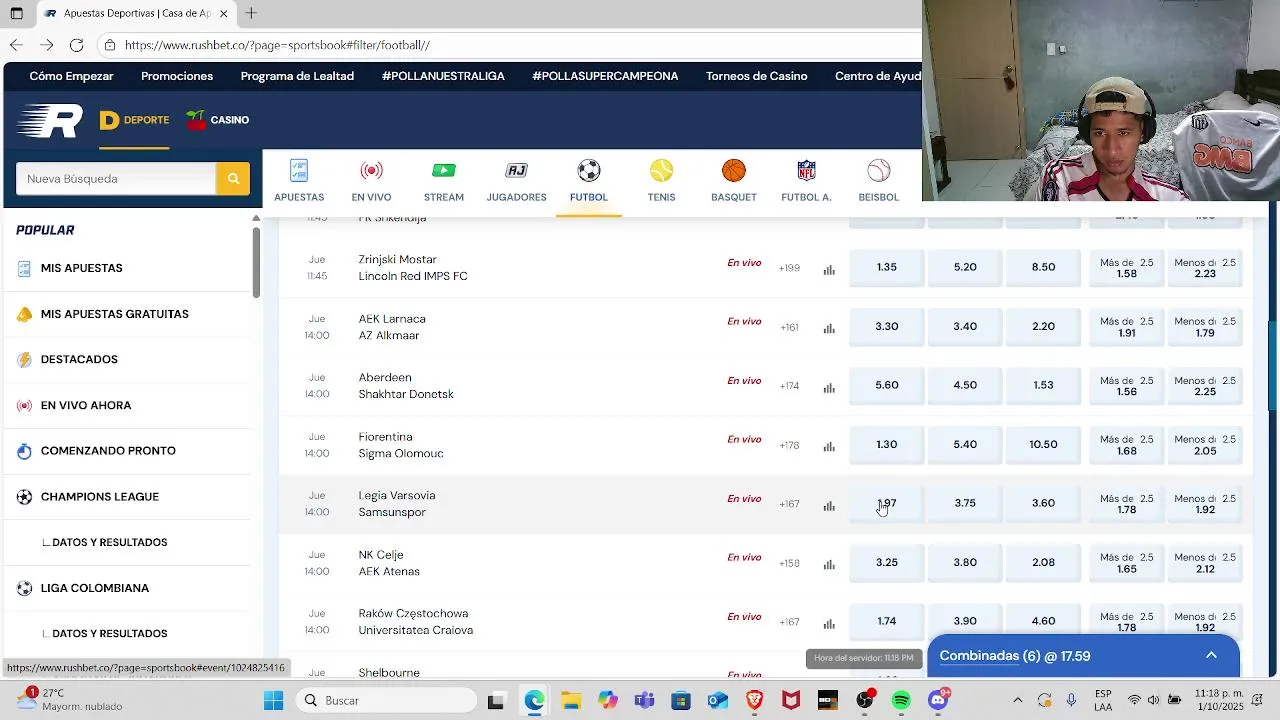Expand +199 markets for Zrinjski Mostar
1280x720 pixels.
789,268
